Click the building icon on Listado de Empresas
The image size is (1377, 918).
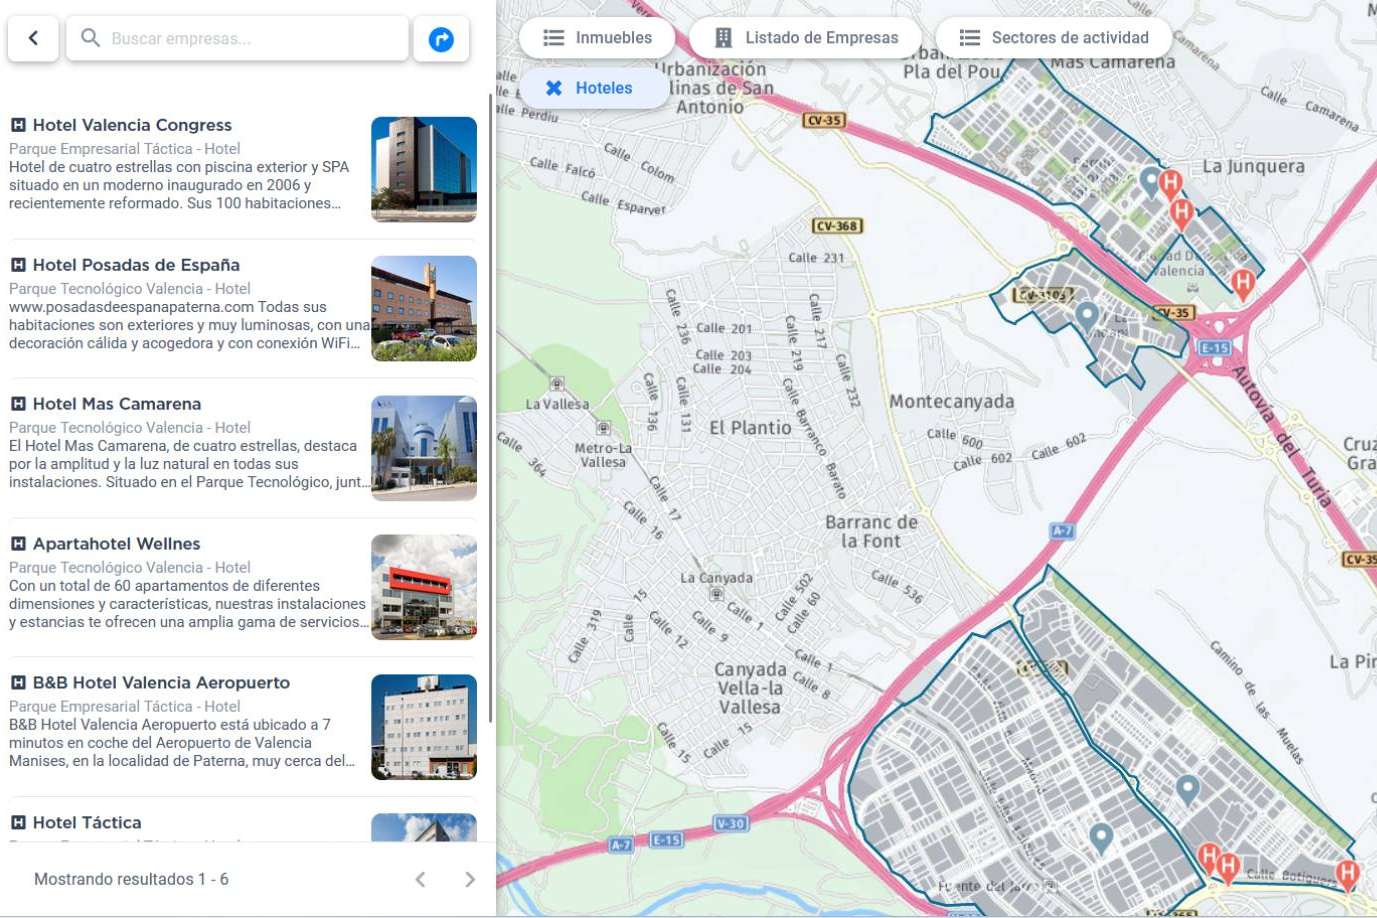click(x=723, y=38)
